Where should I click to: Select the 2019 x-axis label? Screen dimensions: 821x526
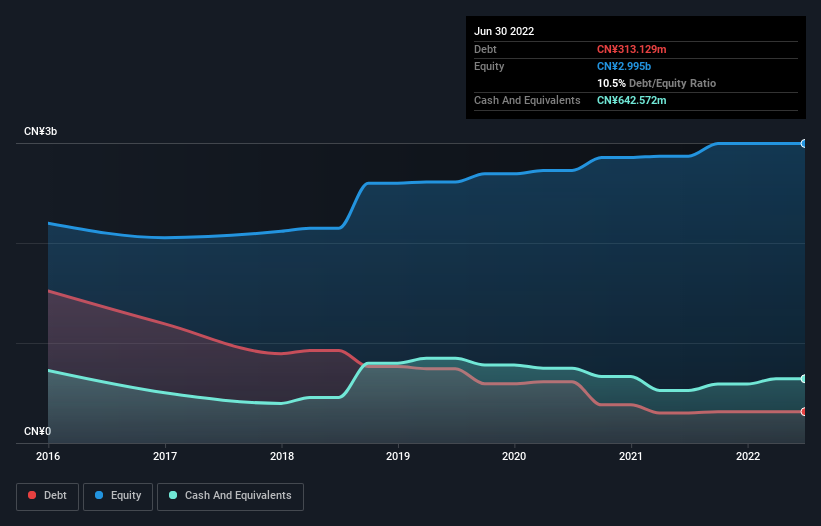point(398,456)
